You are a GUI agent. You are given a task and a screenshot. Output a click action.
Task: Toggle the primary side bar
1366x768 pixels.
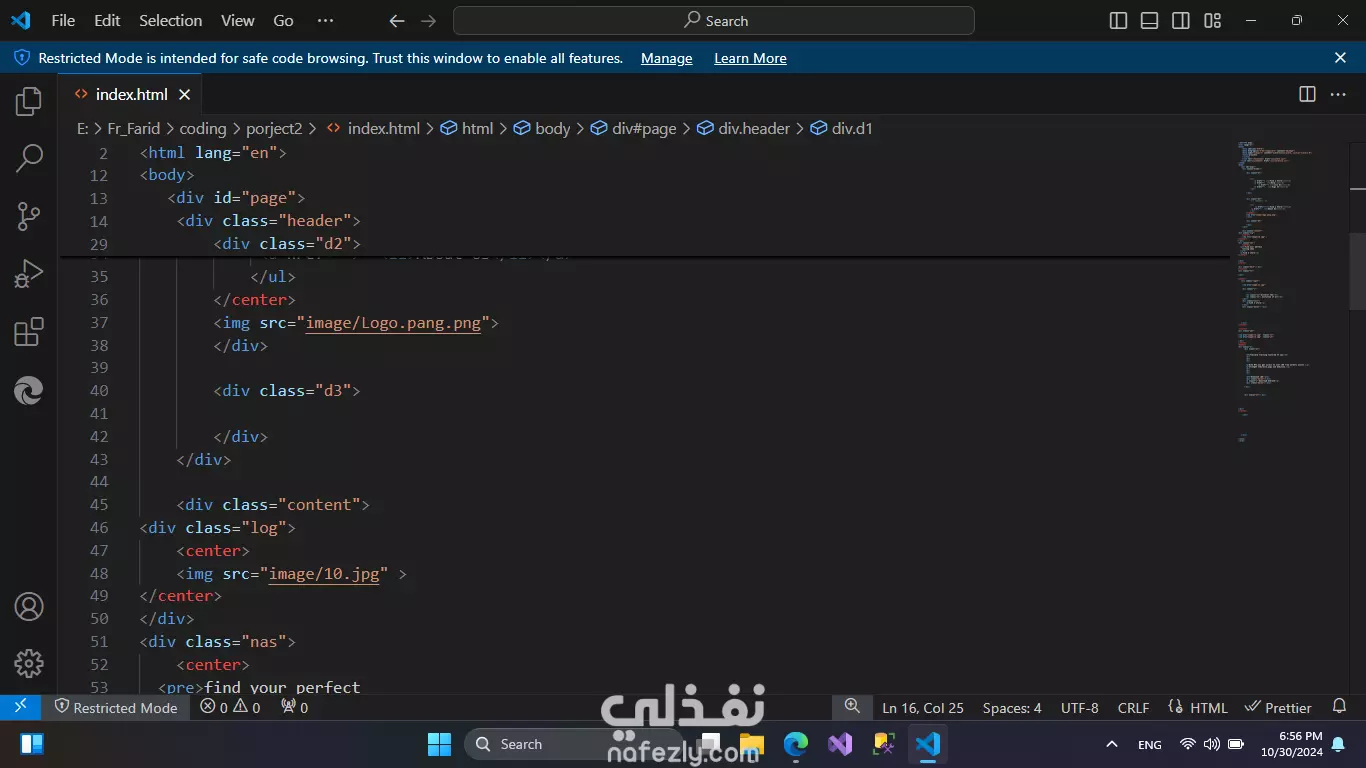pos(1119,20)
